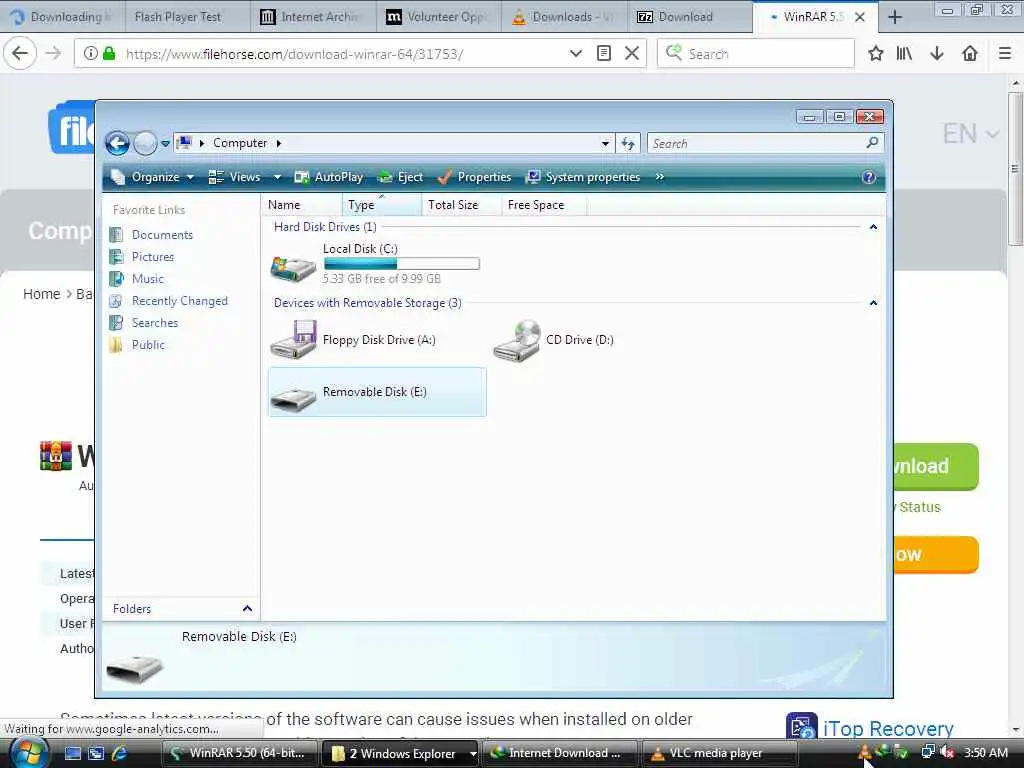Open the Views dropdown arrow
This screenshot has width=1024, height=768.
point(277,177)
